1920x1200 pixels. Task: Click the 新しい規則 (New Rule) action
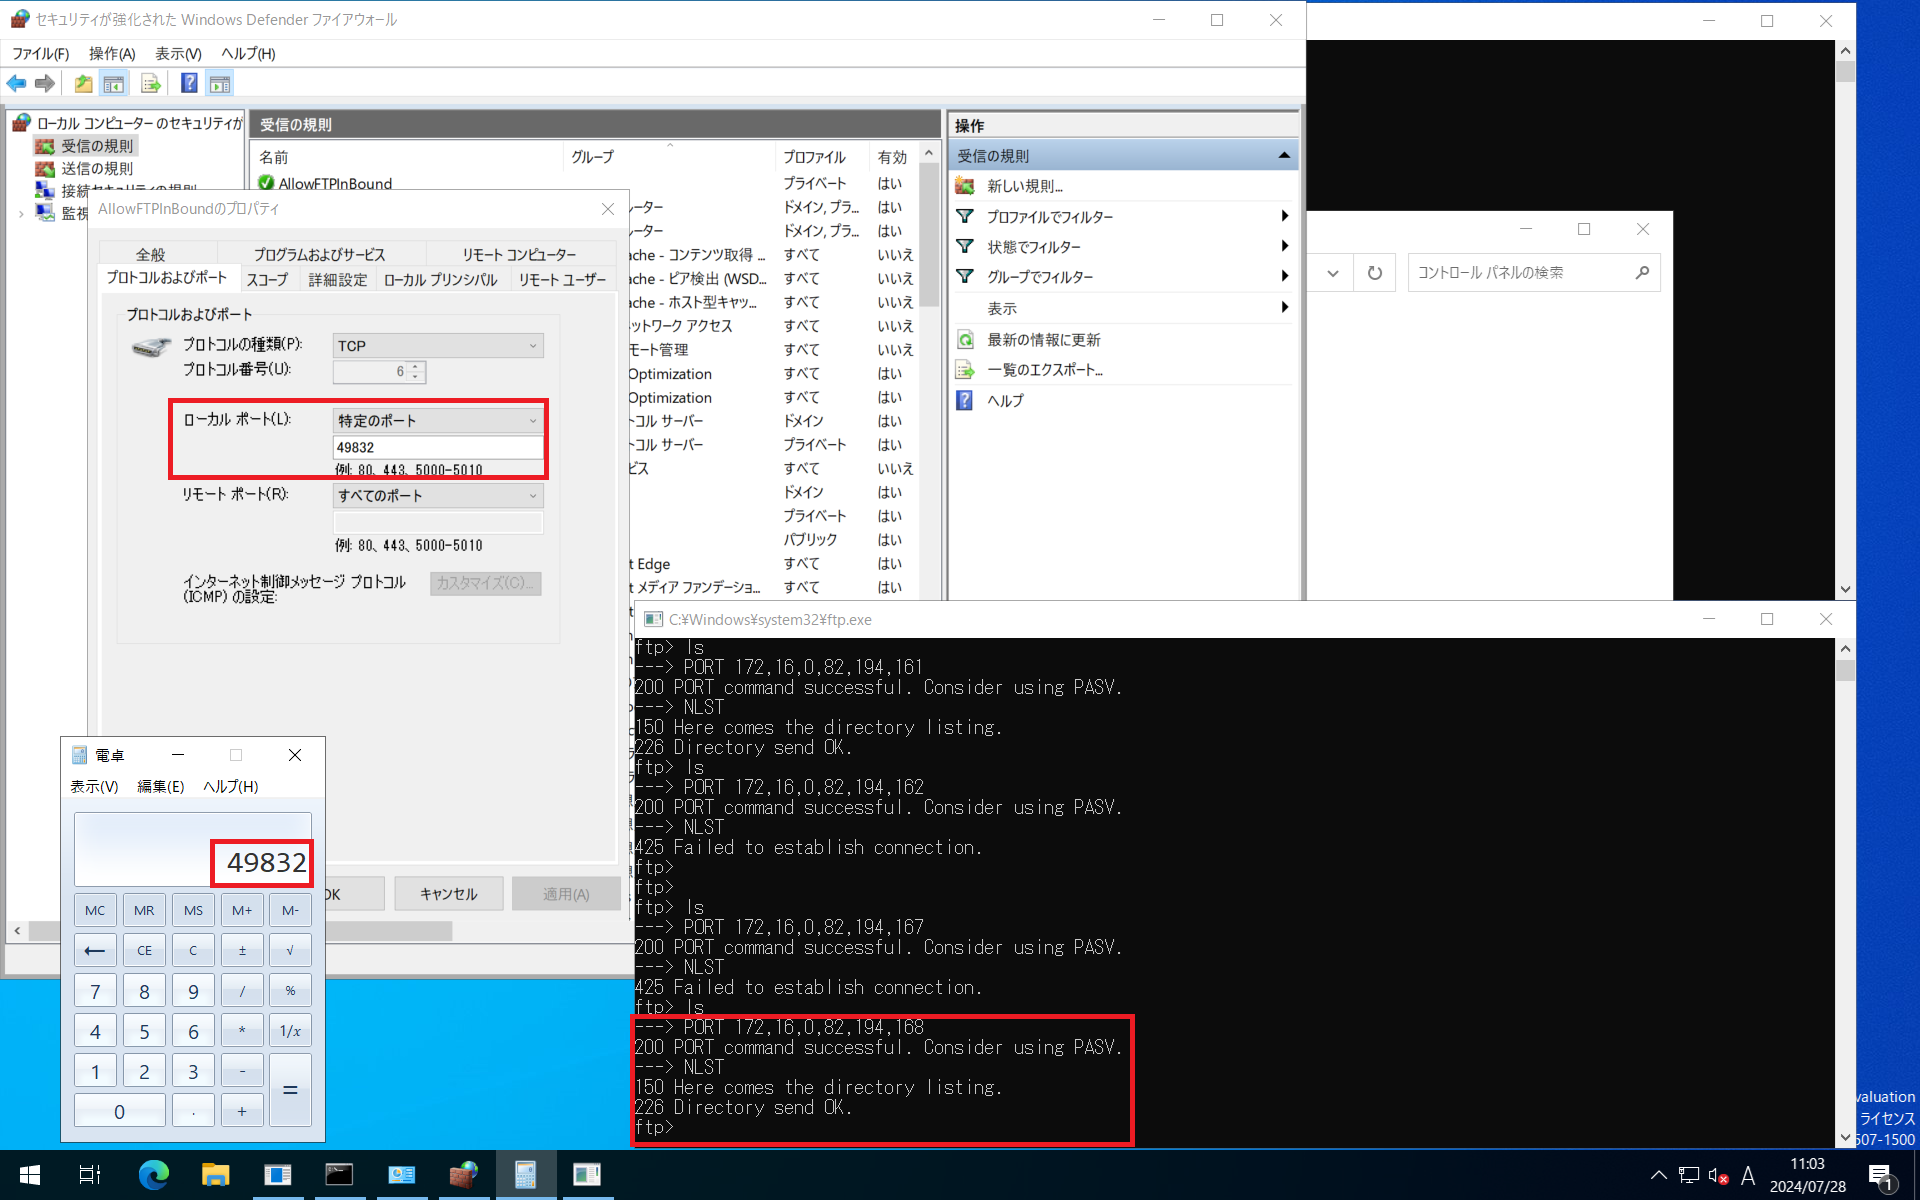click(x=1024, y=186)
